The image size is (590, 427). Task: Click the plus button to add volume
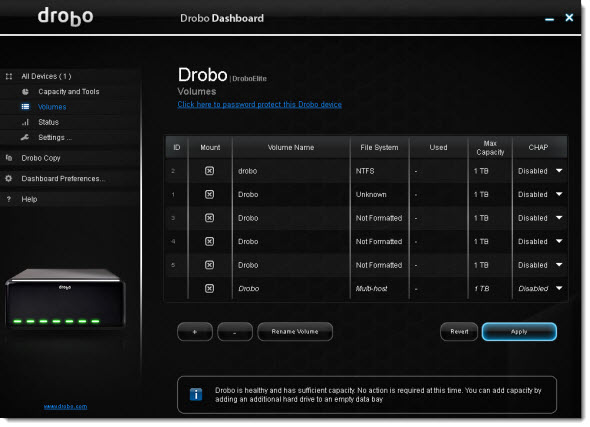(195, 332)
